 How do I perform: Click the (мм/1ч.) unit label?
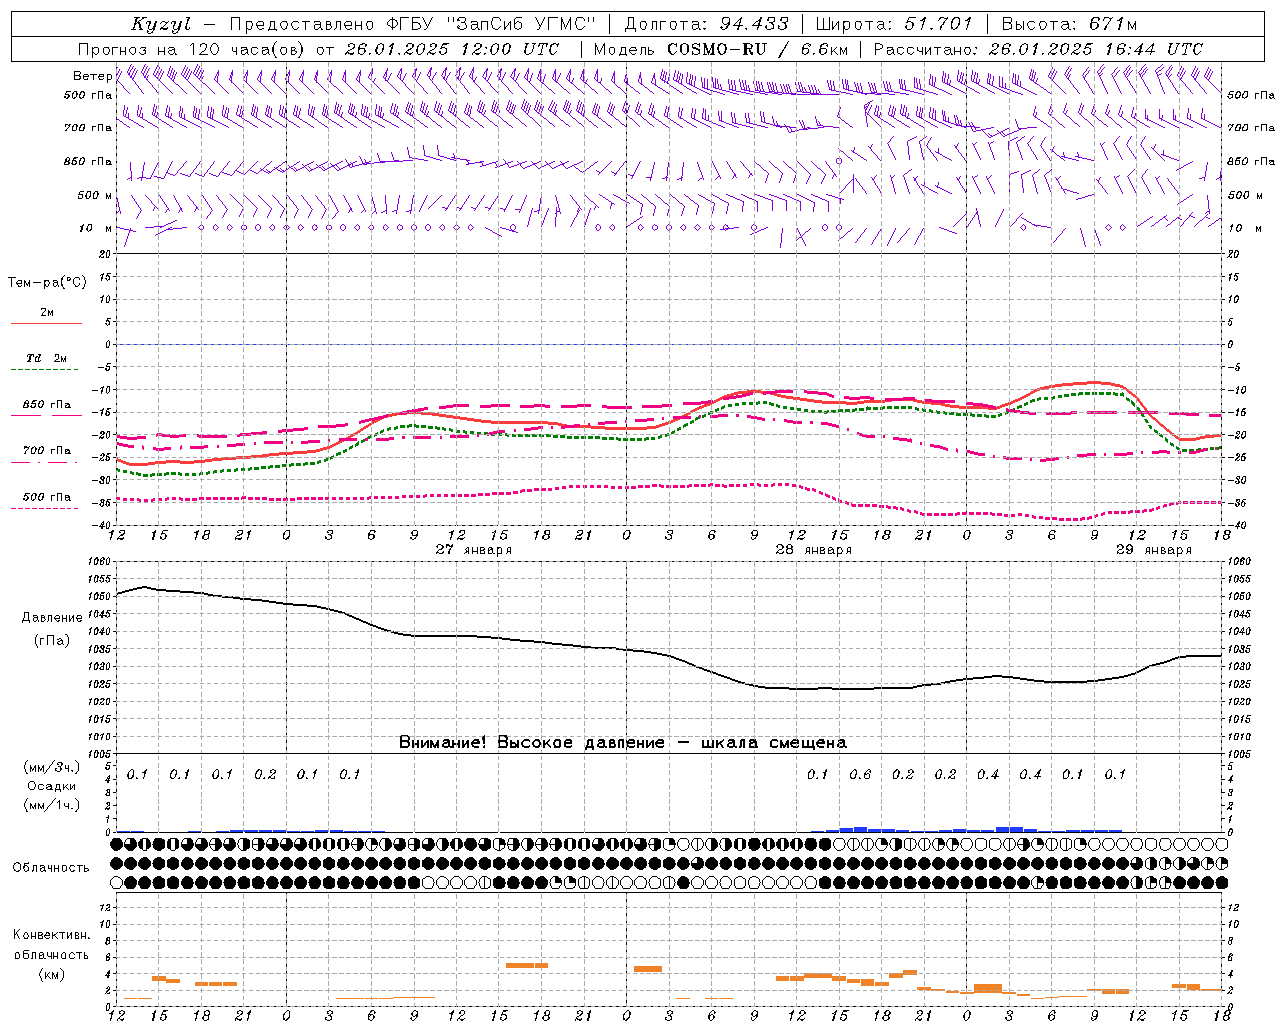tap(51, 805)
